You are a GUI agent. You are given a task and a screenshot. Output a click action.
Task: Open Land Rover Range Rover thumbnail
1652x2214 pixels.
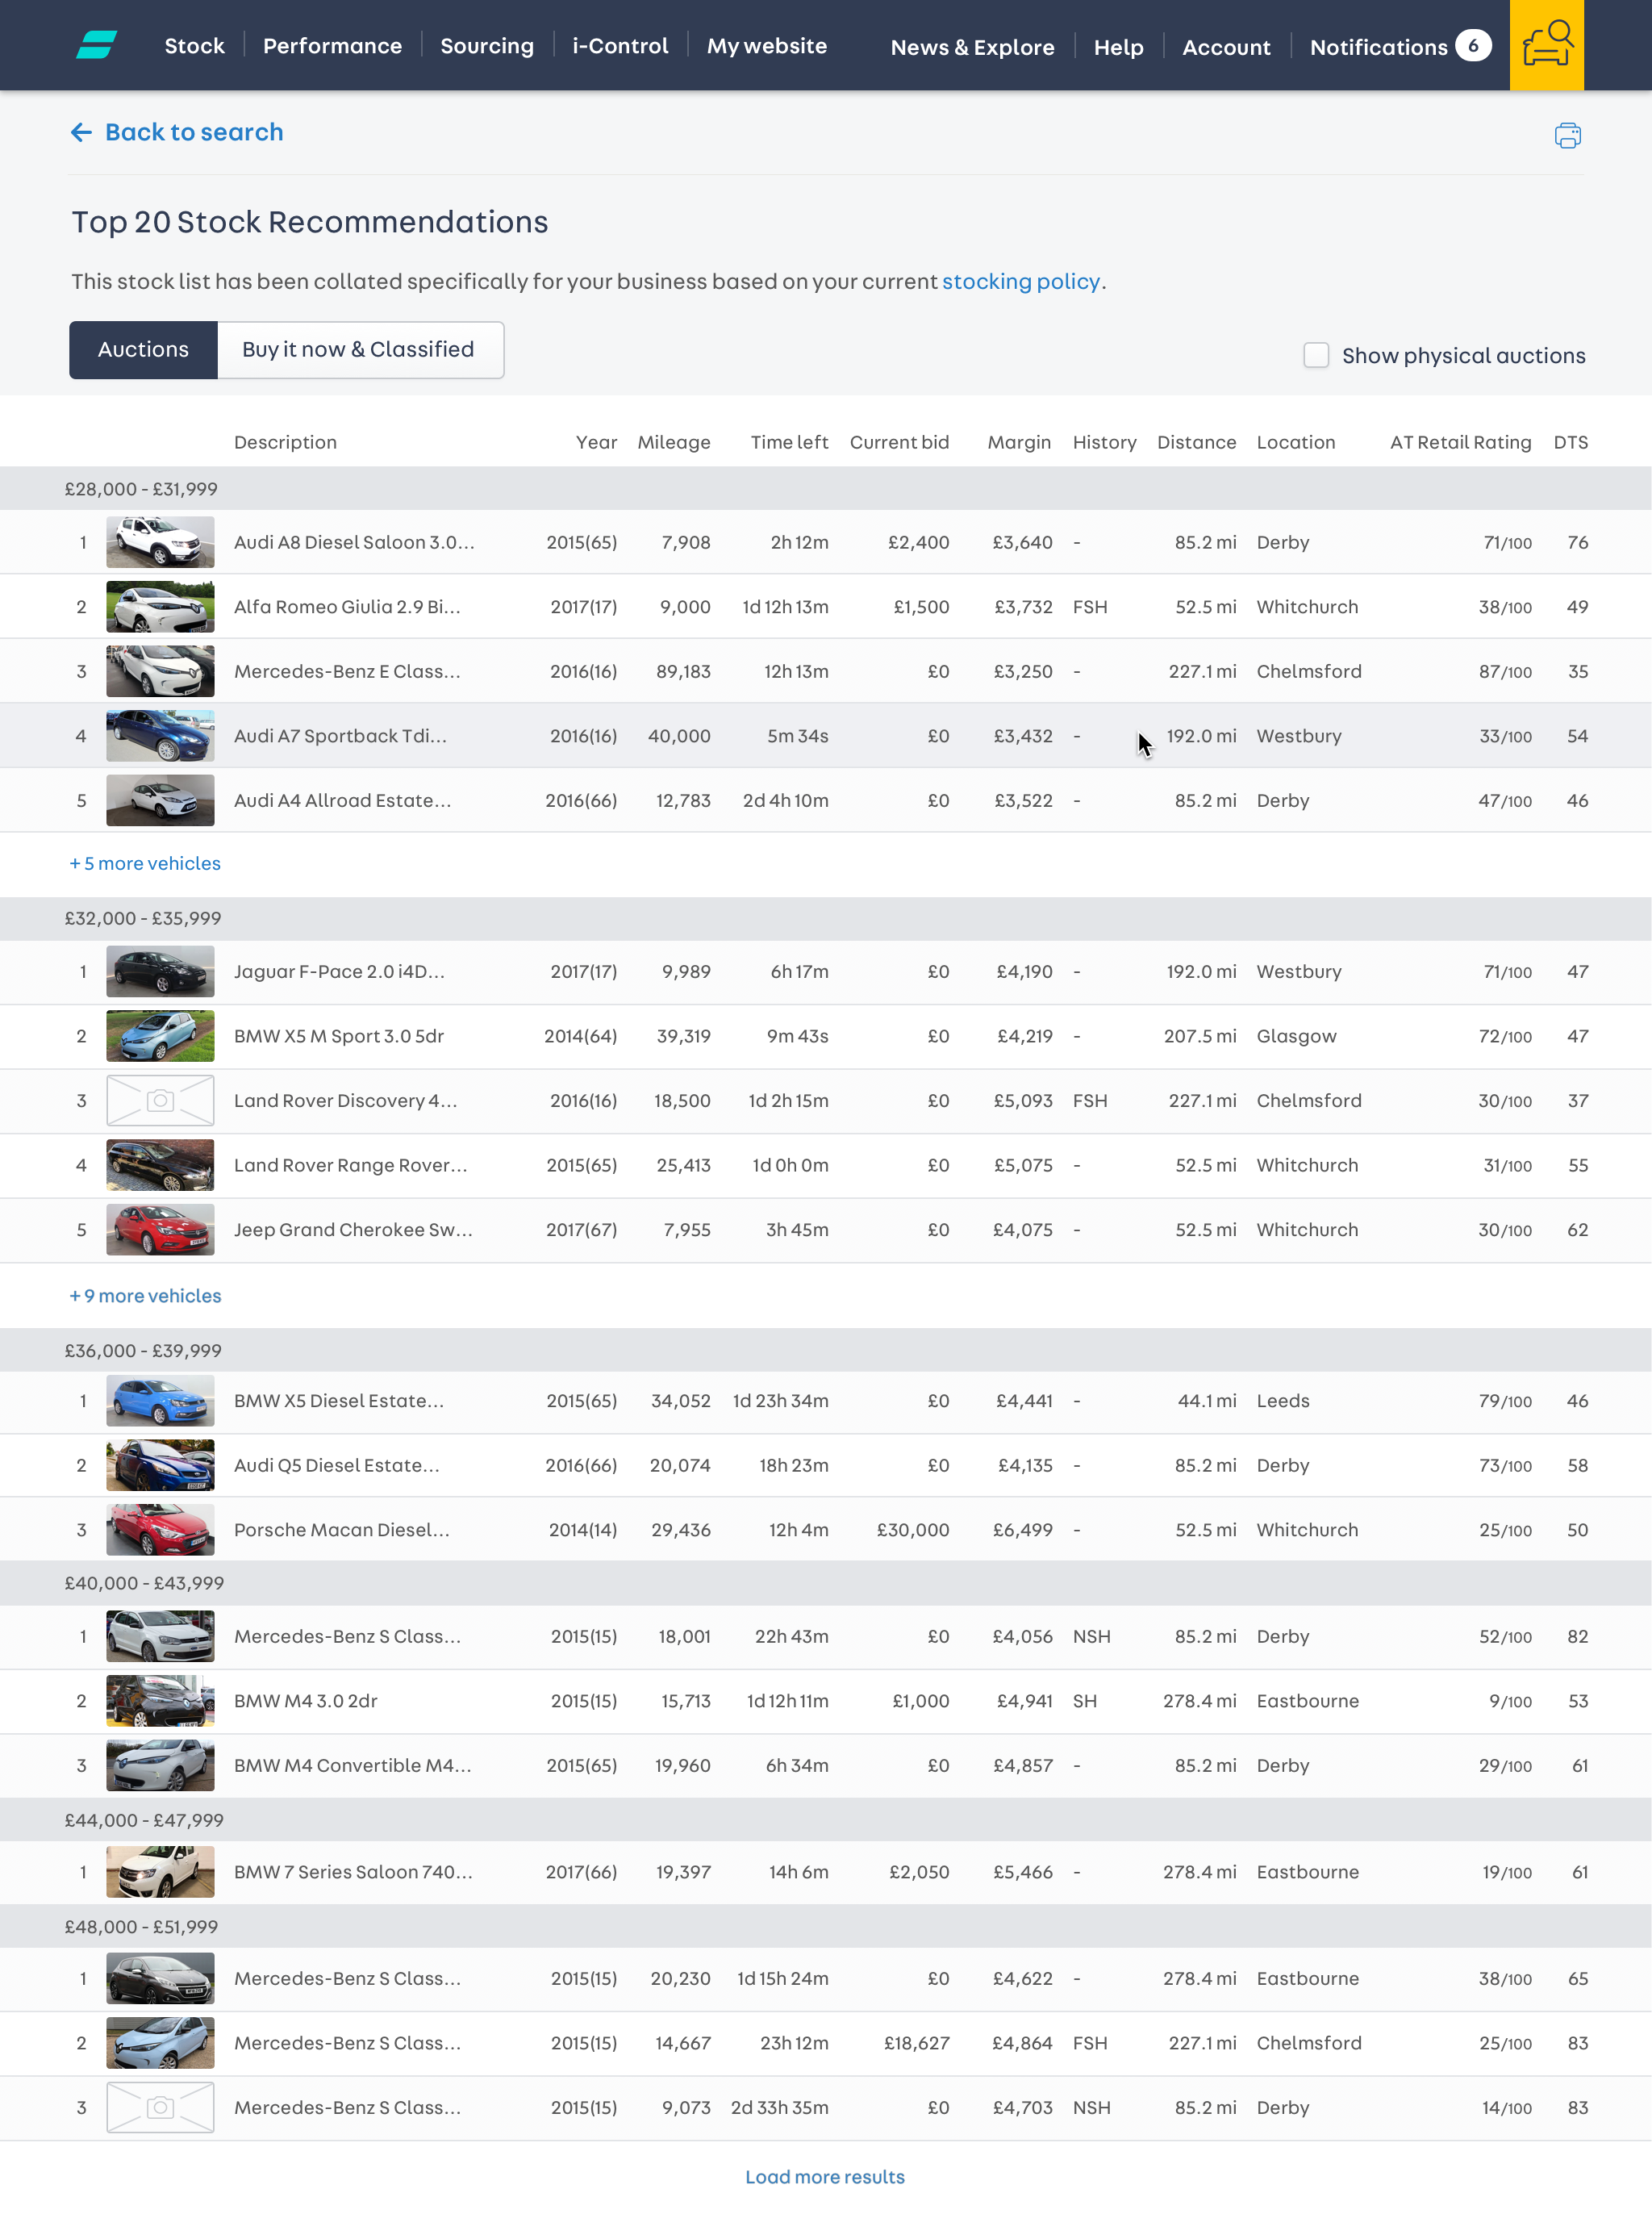click(160, 1165)
